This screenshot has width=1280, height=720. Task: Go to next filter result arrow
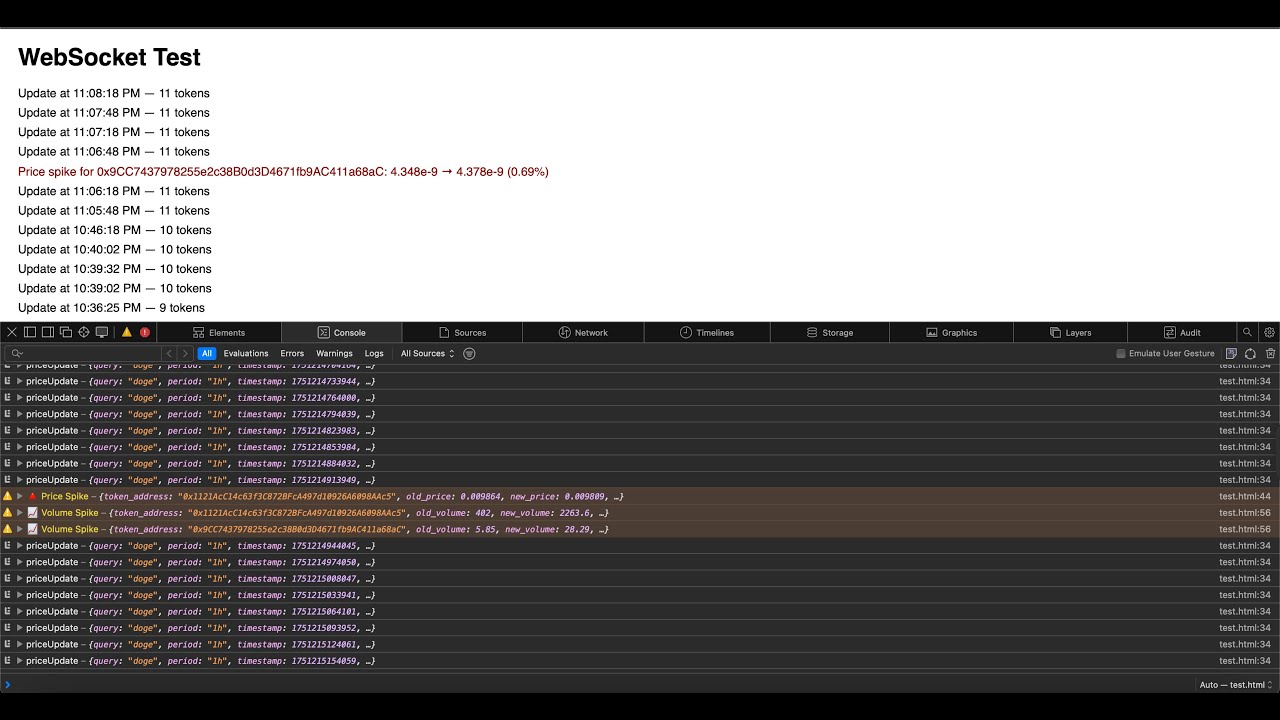coord(185,353)
